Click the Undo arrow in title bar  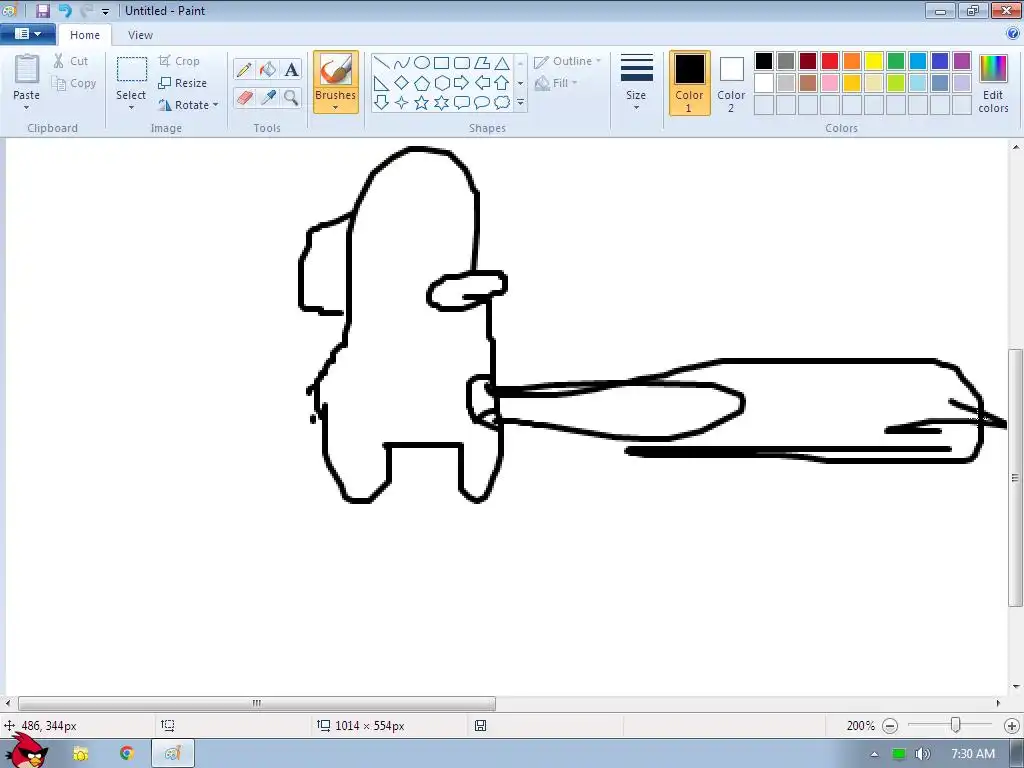click(65, 10)
